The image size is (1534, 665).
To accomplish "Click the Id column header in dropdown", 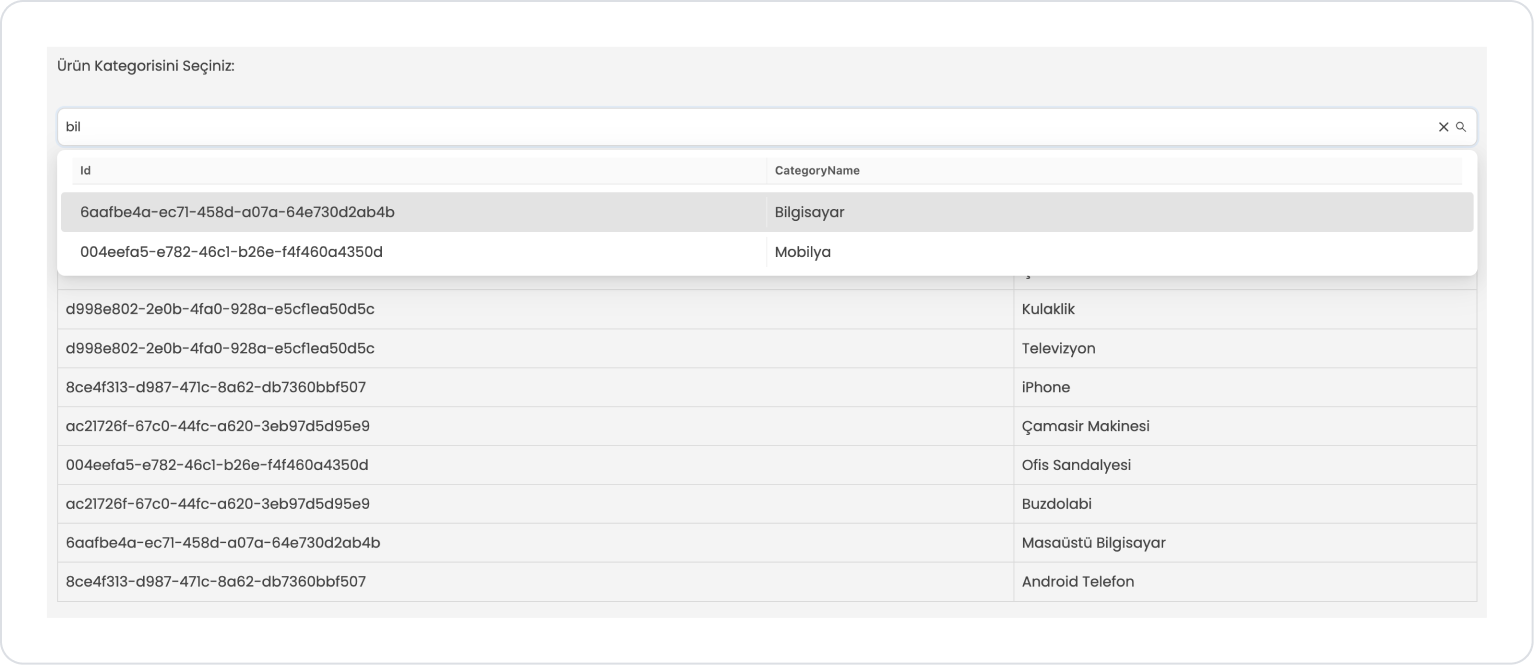I will click(86, 171).
